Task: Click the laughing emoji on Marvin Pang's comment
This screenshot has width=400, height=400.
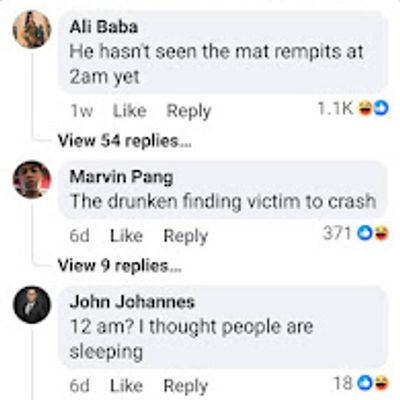Action: (x=381, y=234)
